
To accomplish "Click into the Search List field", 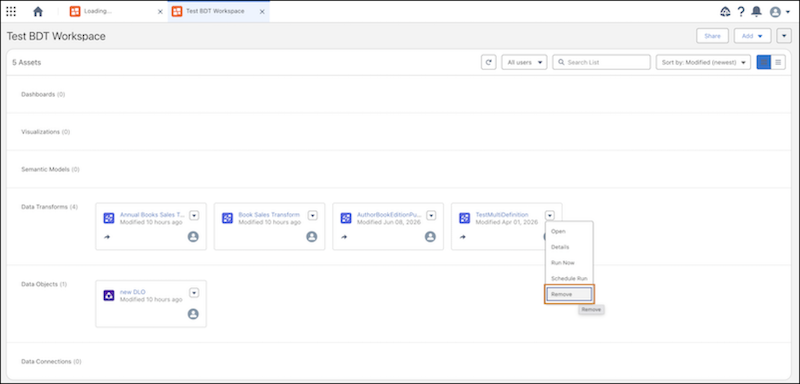I will coord(602,62).
